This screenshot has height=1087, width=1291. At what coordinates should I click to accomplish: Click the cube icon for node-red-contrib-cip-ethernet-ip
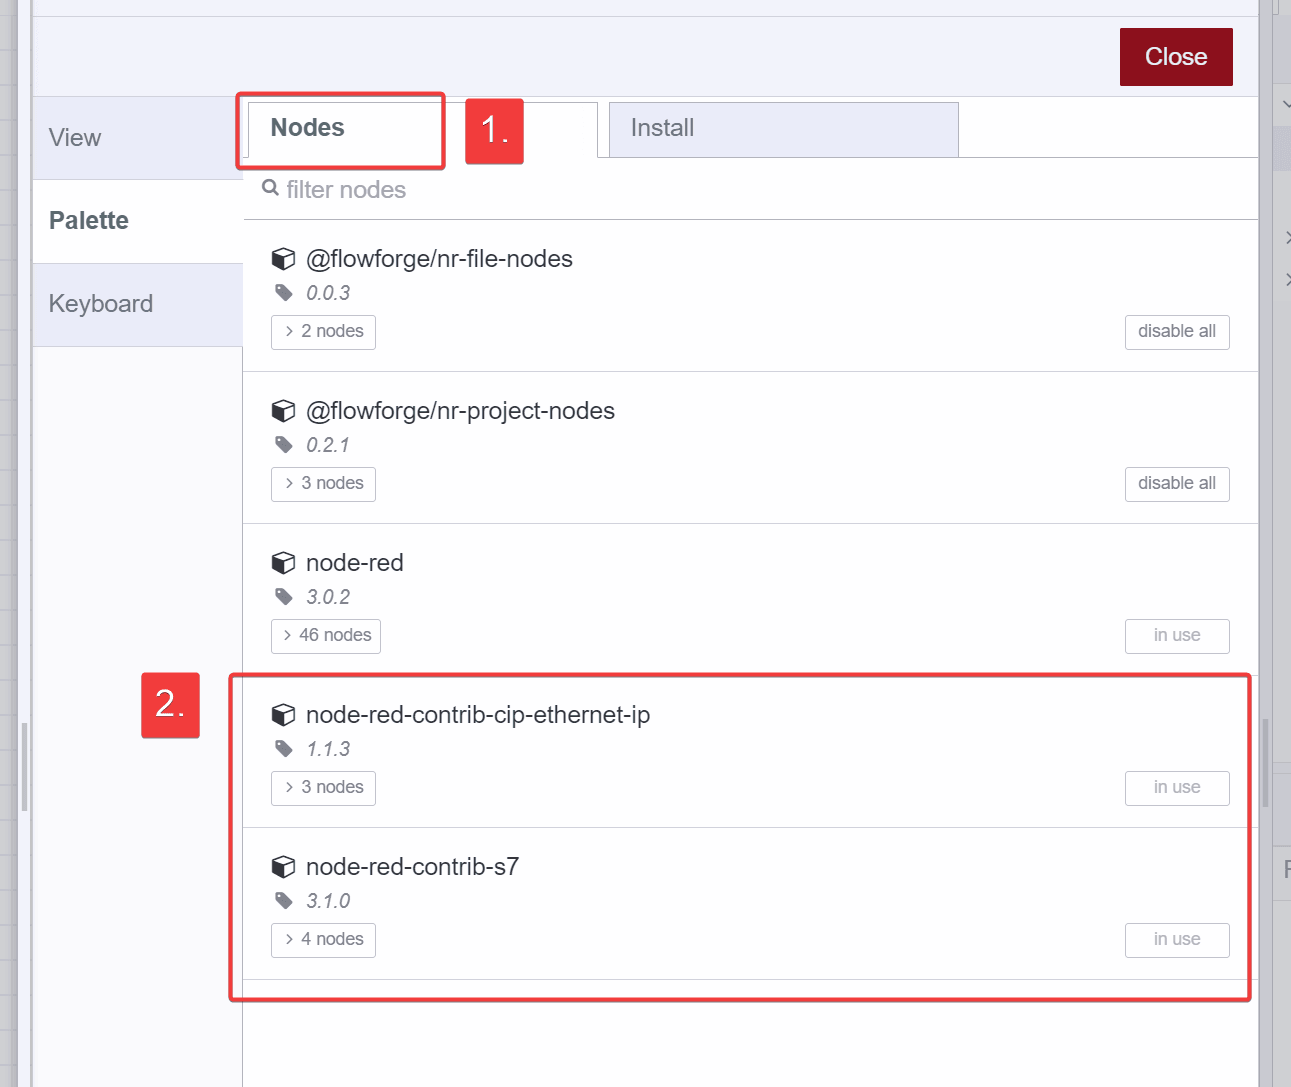click(x=284, y=714)
